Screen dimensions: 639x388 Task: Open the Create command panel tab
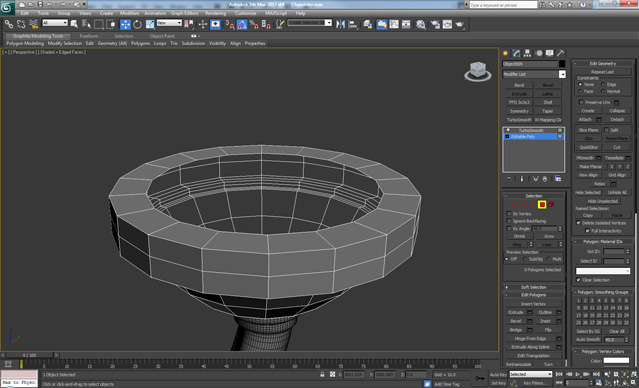point(506,53)
